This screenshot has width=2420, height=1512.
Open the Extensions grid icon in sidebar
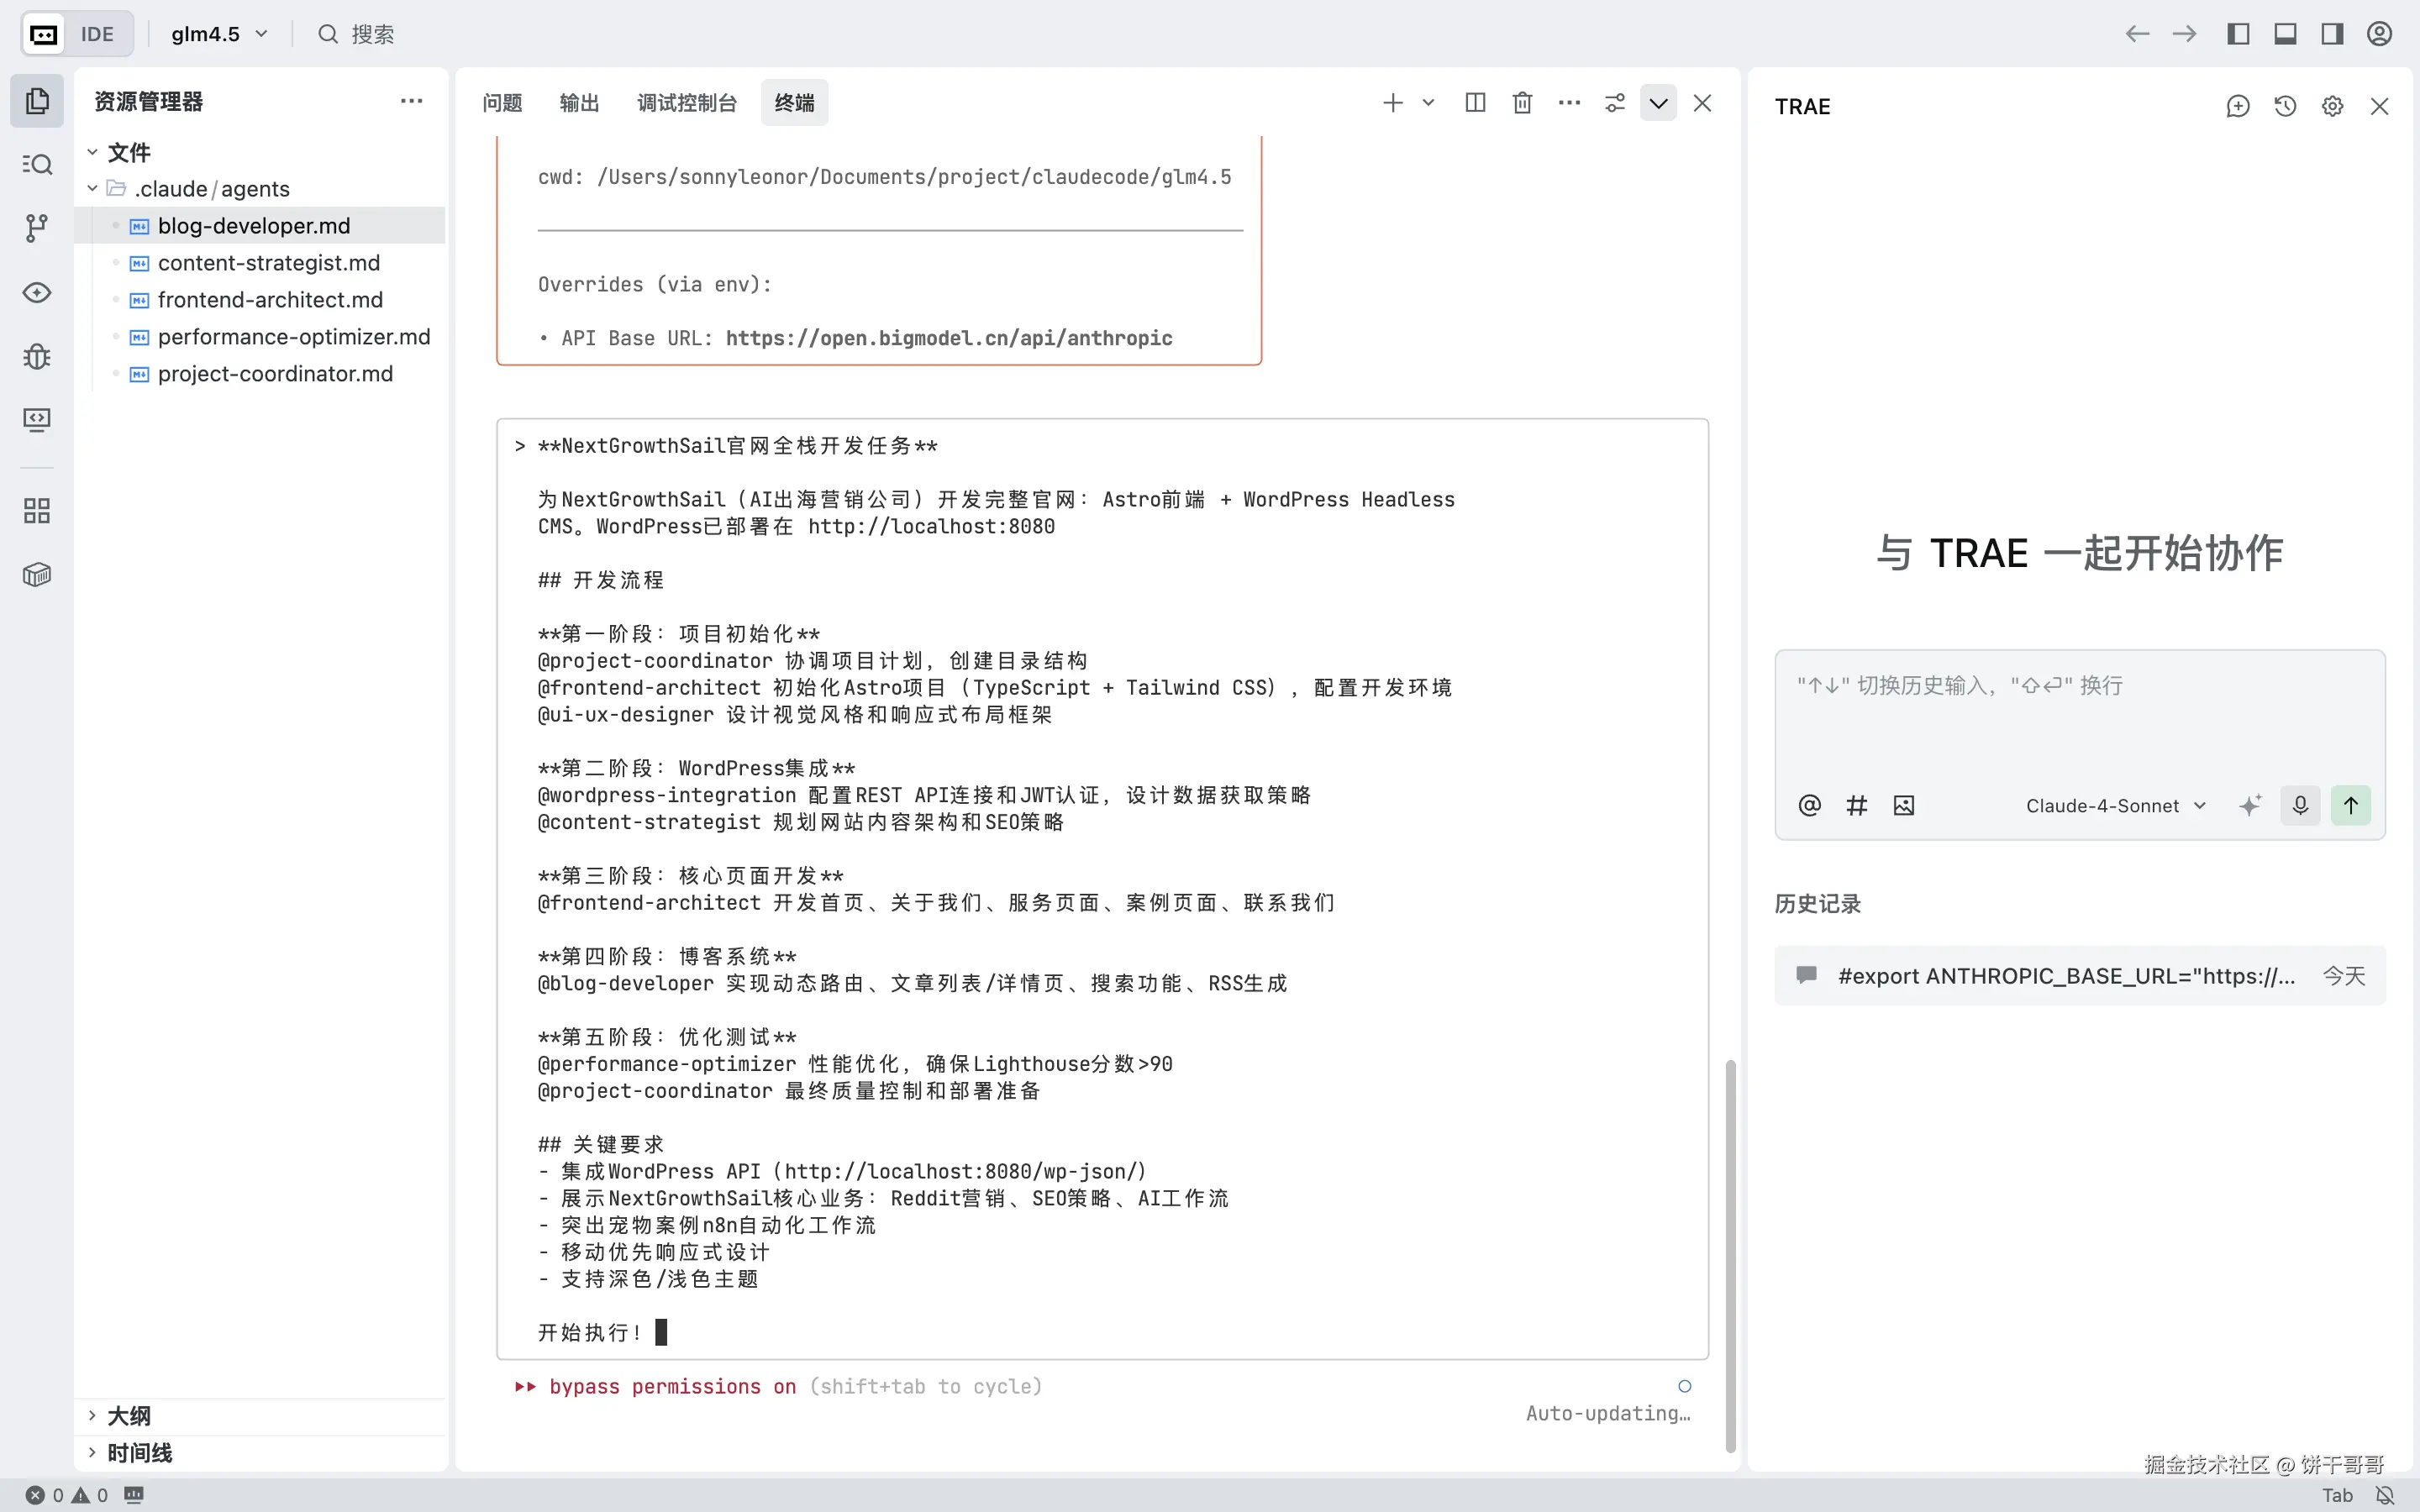pos(37,511)
